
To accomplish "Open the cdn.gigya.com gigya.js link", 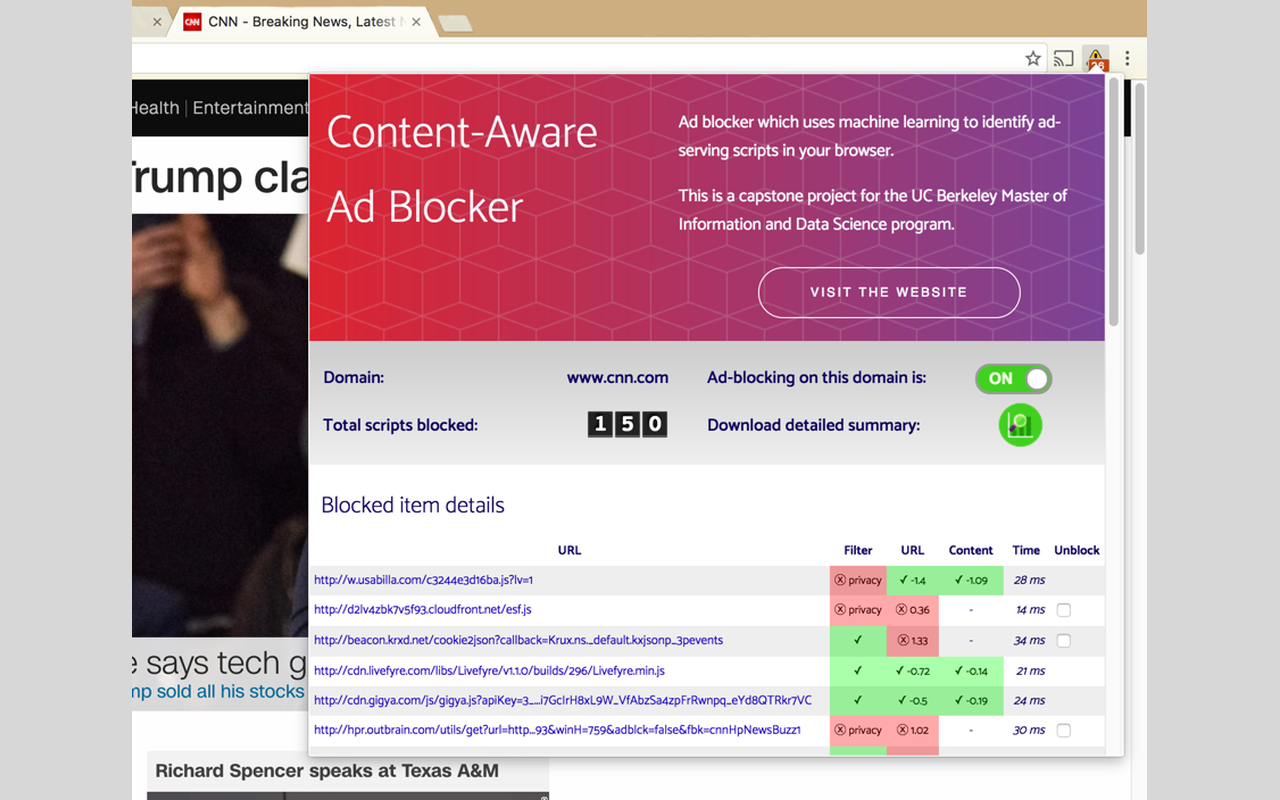I will pyautogui.click(x=563, y=700).
